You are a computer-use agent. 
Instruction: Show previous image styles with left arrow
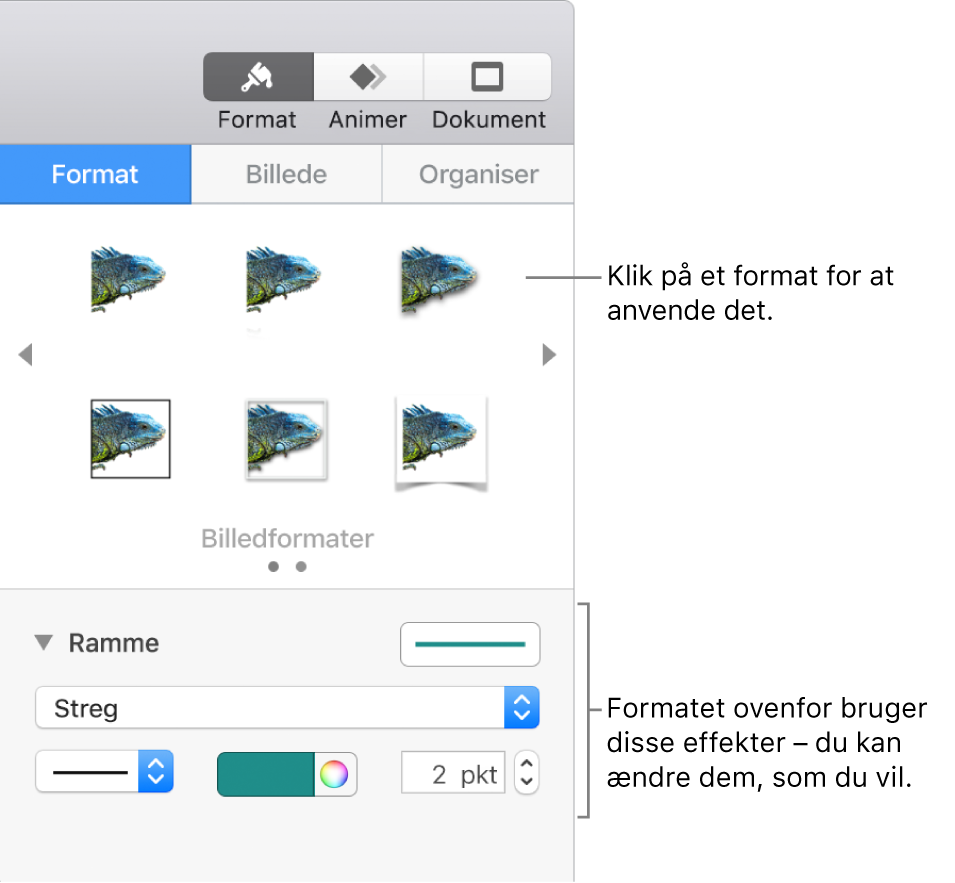(x=25, y=354)
